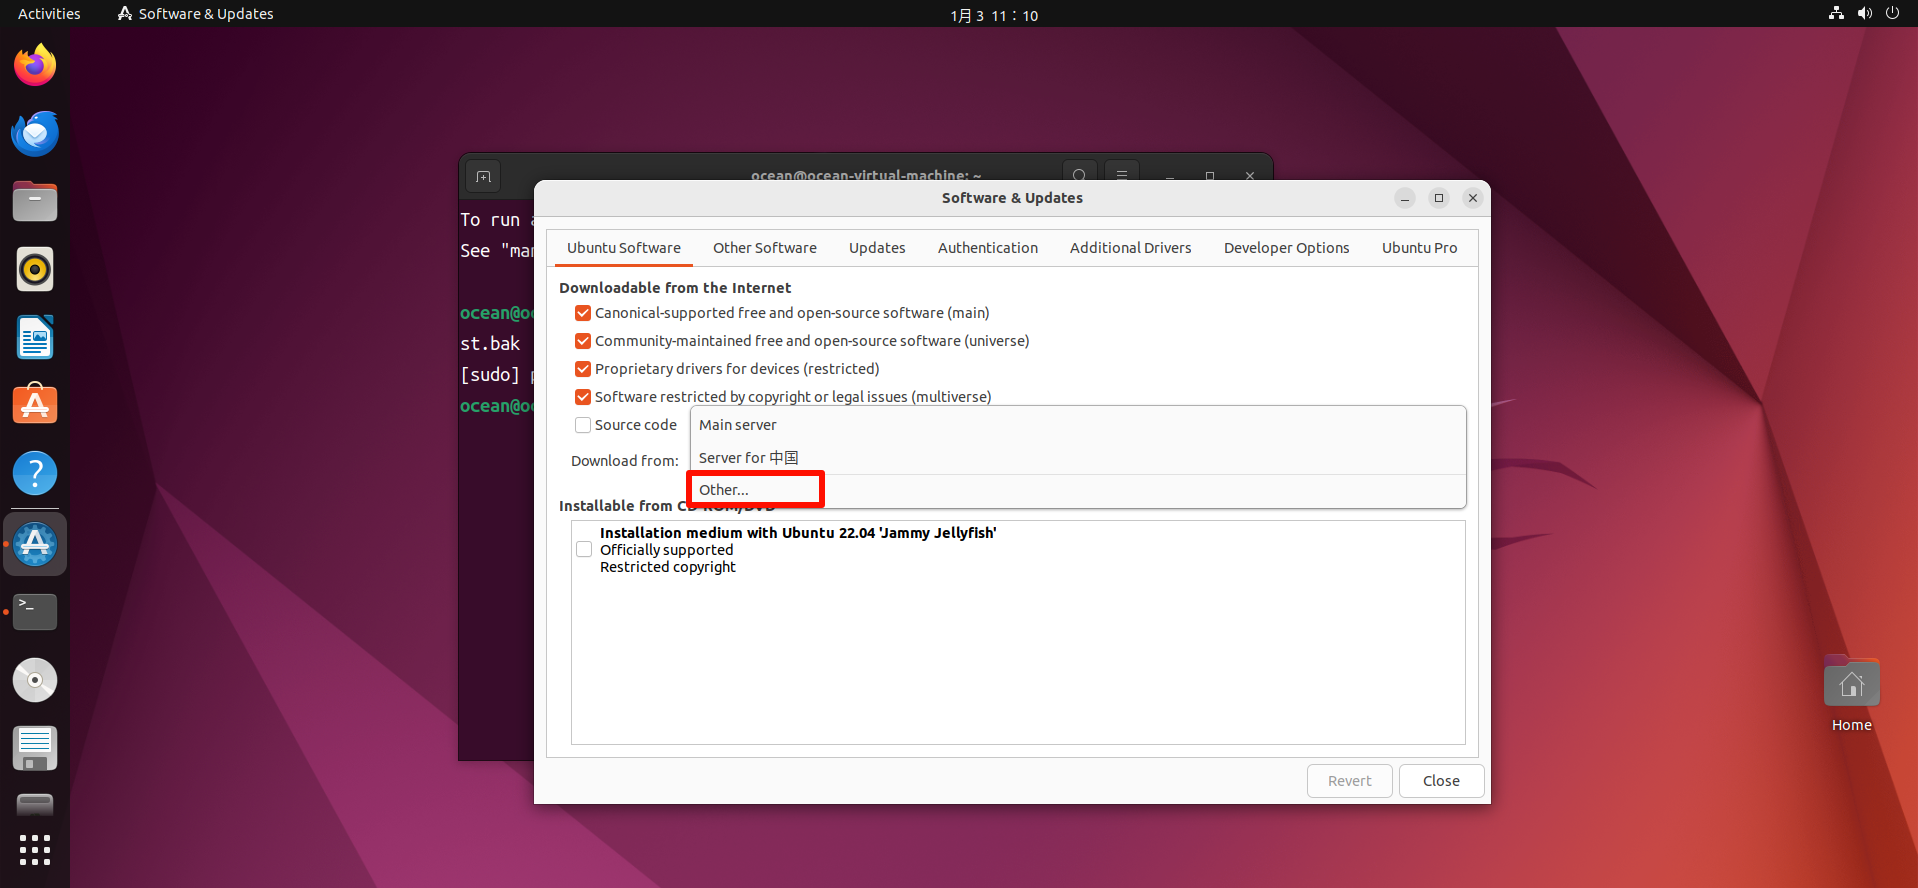Open the Other Software tab
The height and width of the screenshot is (888, 1918).
coord(765,248)
